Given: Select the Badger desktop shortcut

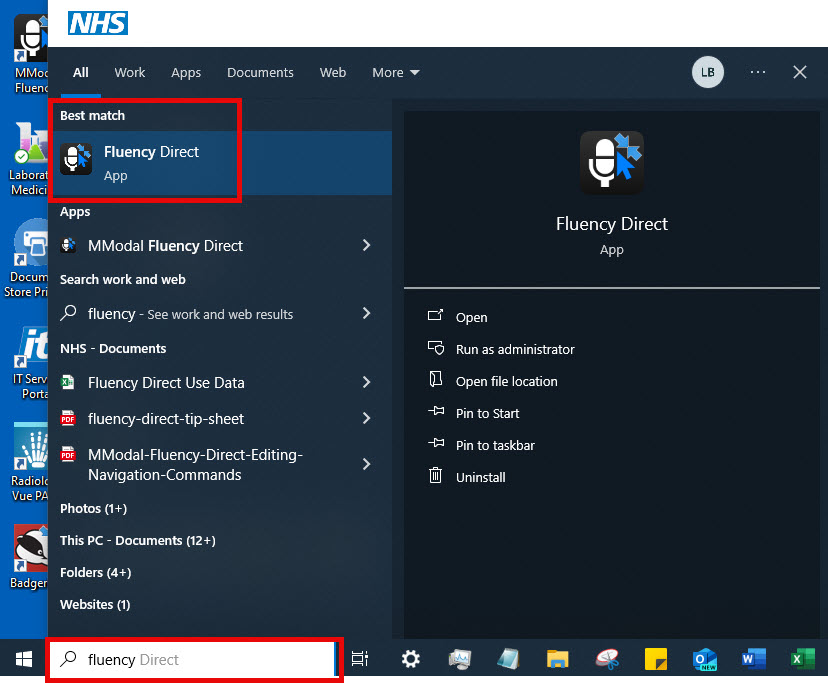Looking at the screenshot, I should [x=30, y=557].
